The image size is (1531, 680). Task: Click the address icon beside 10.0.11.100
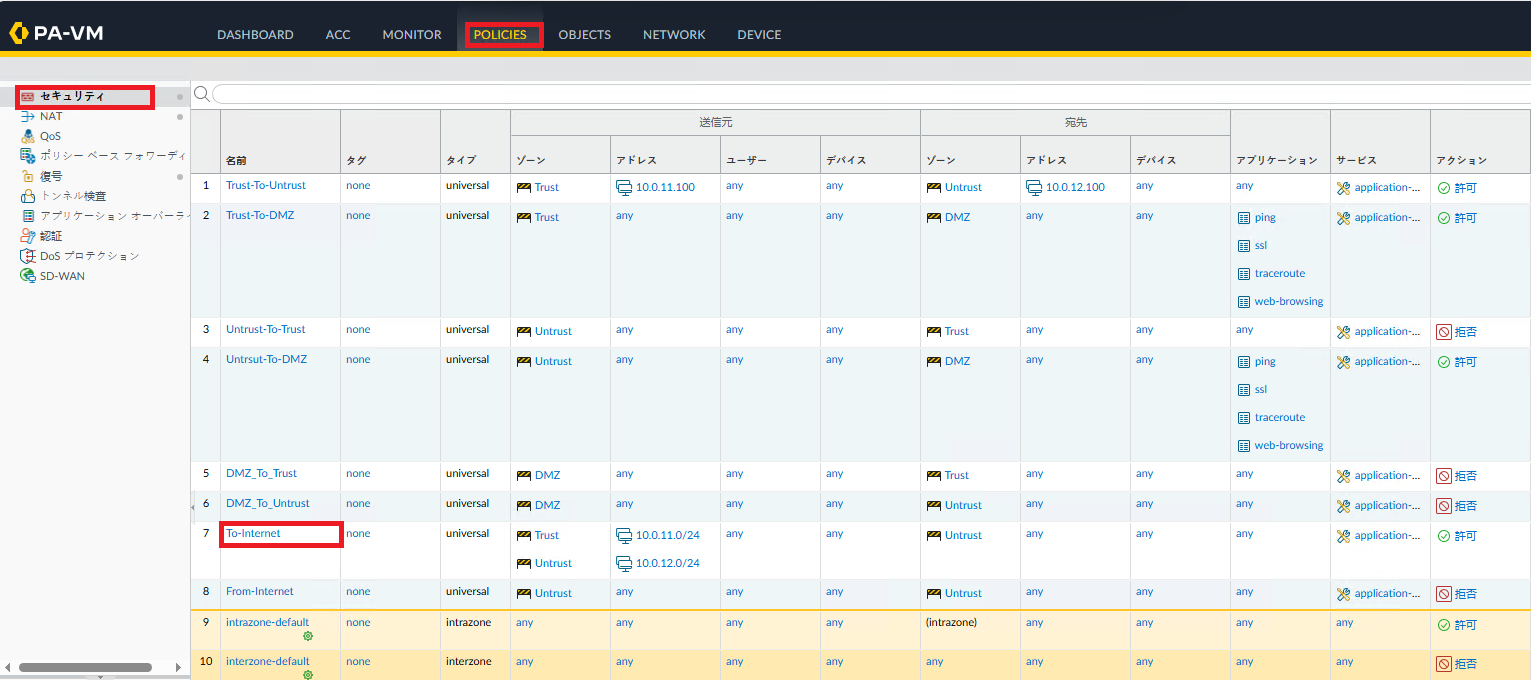(x=624, y=188)
